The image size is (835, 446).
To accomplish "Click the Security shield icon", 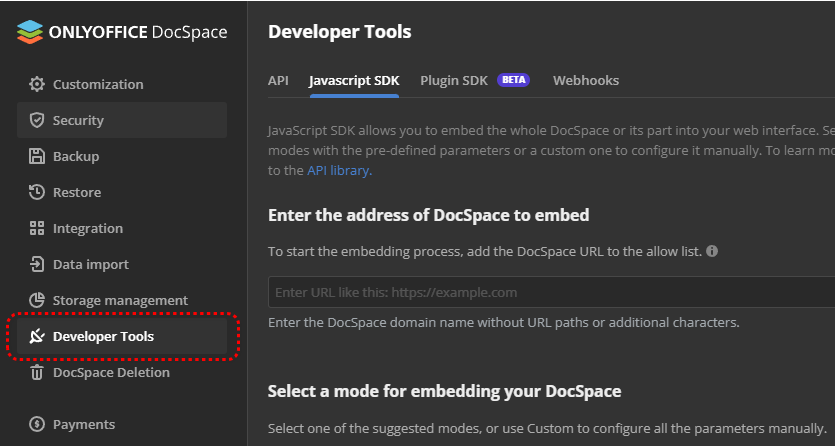I will (x=37, y=120).
